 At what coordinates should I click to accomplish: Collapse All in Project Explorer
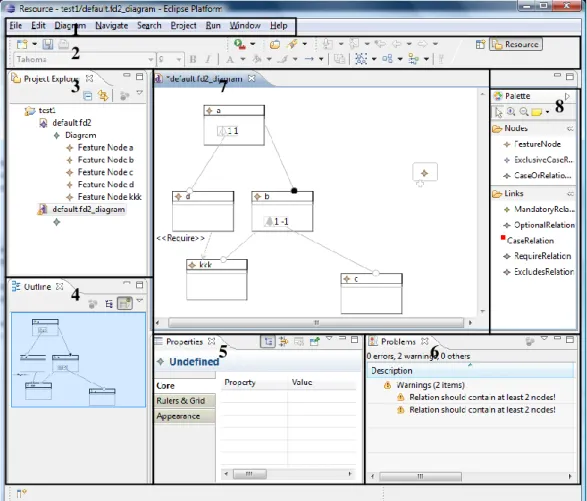[88, 96]
